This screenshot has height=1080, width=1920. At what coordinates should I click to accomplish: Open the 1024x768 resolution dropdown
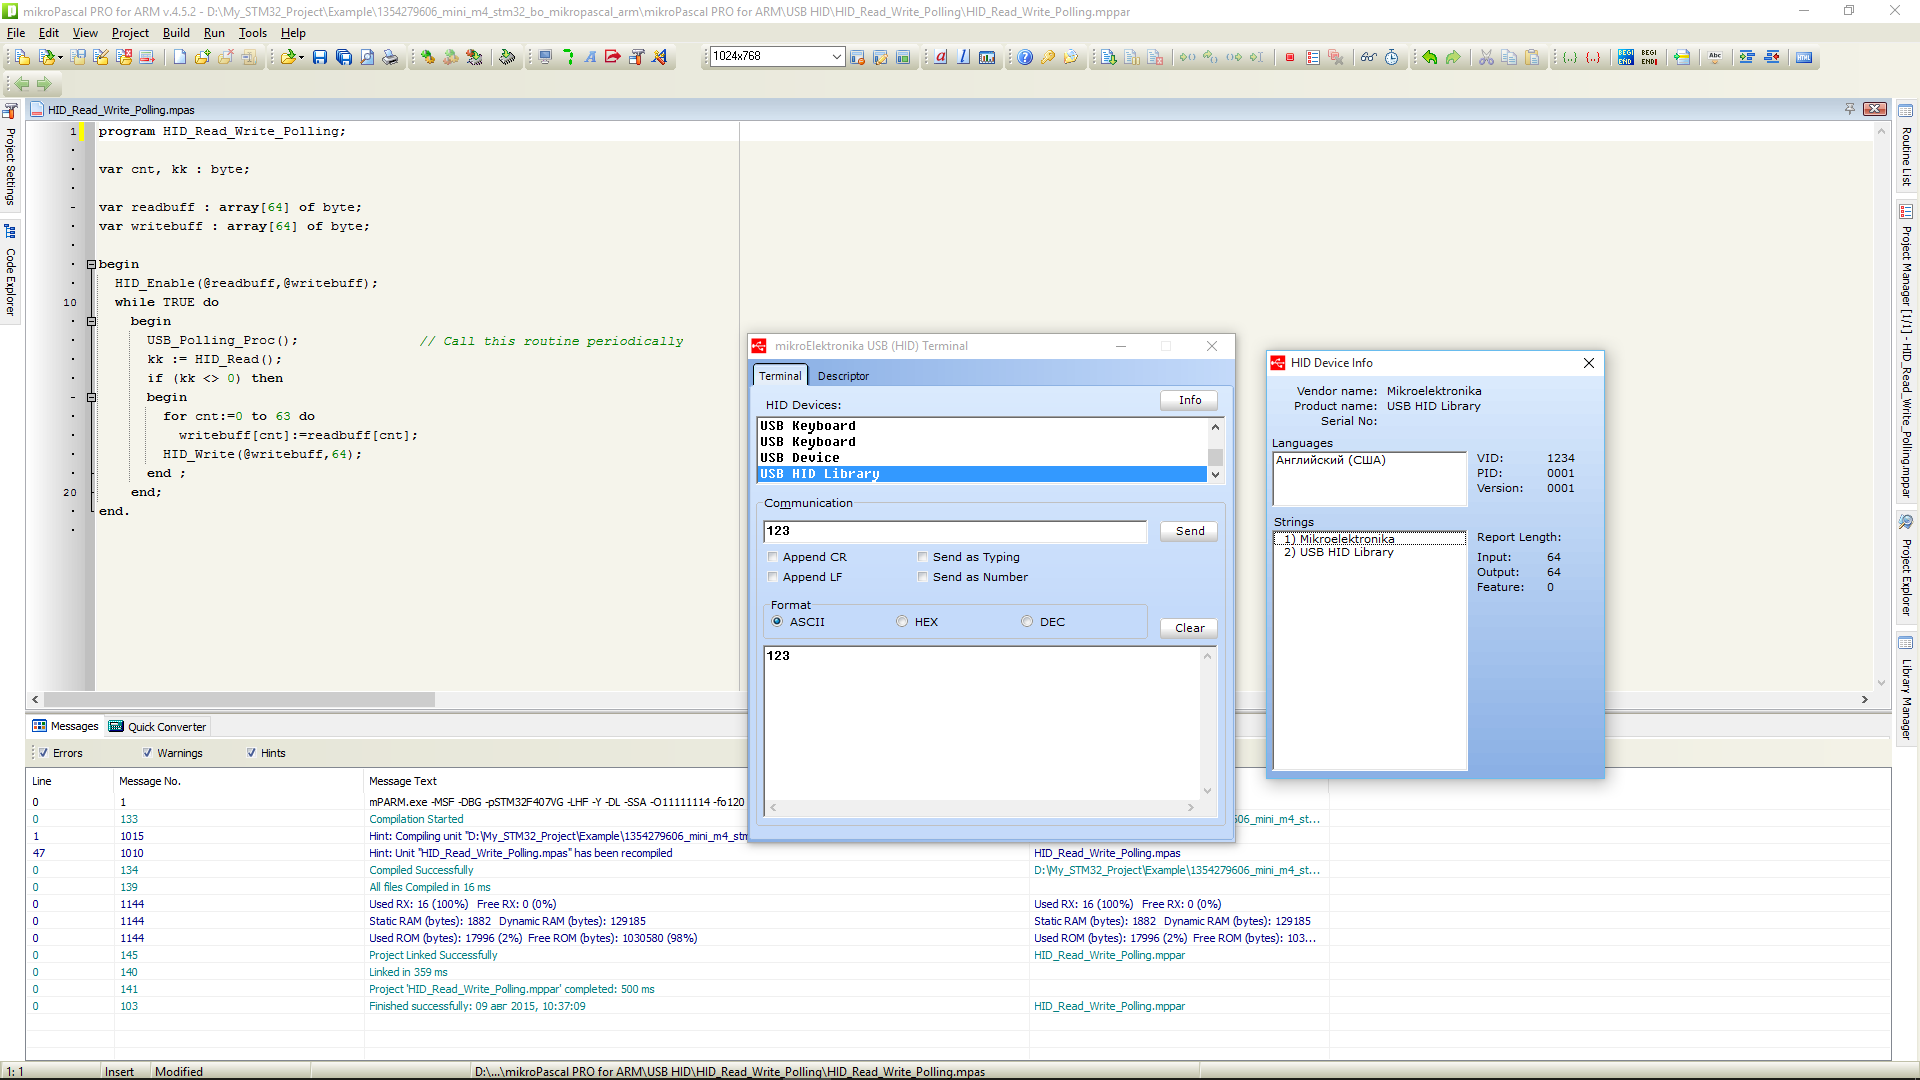[836, 56]
